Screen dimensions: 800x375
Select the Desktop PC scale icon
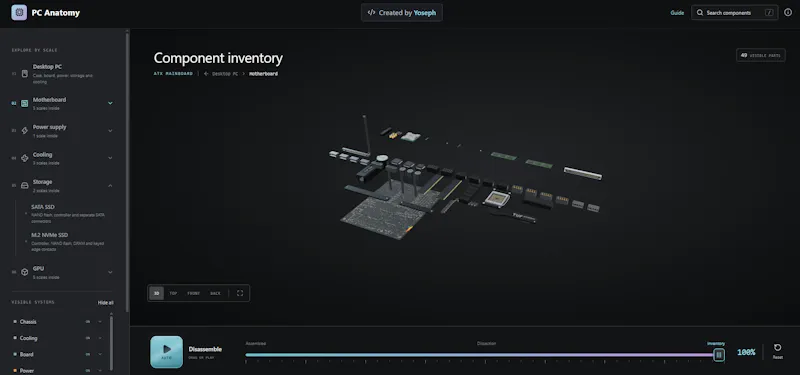click(x=24, y=74)
